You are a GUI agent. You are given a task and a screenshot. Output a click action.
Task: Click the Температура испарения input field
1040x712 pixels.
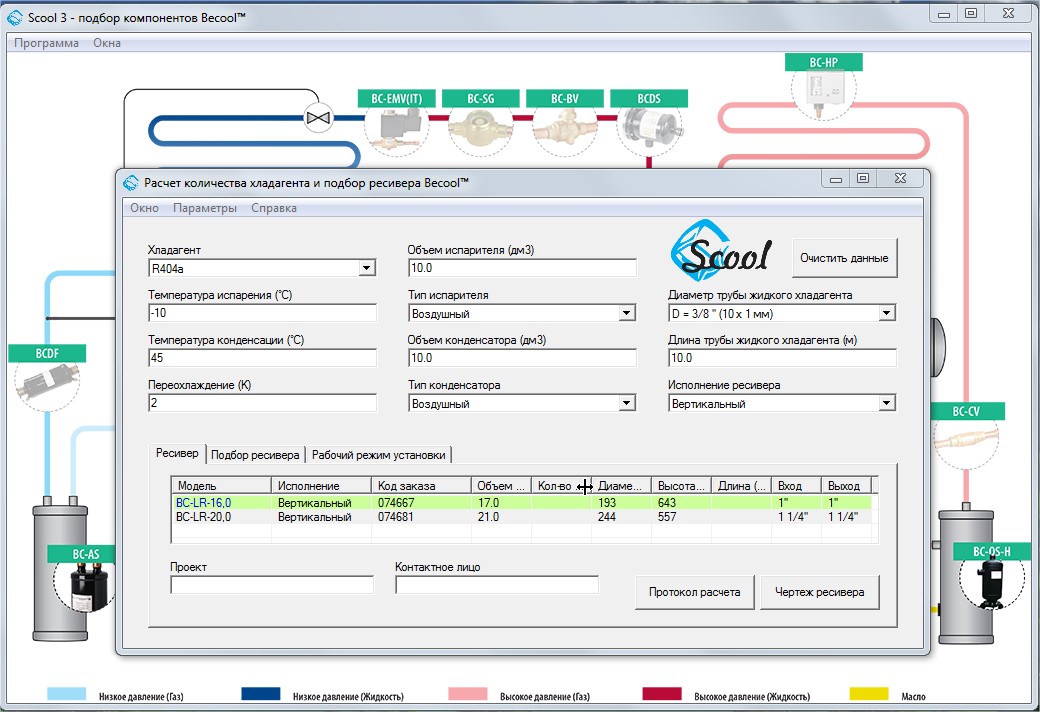click(x=262, y=313)
